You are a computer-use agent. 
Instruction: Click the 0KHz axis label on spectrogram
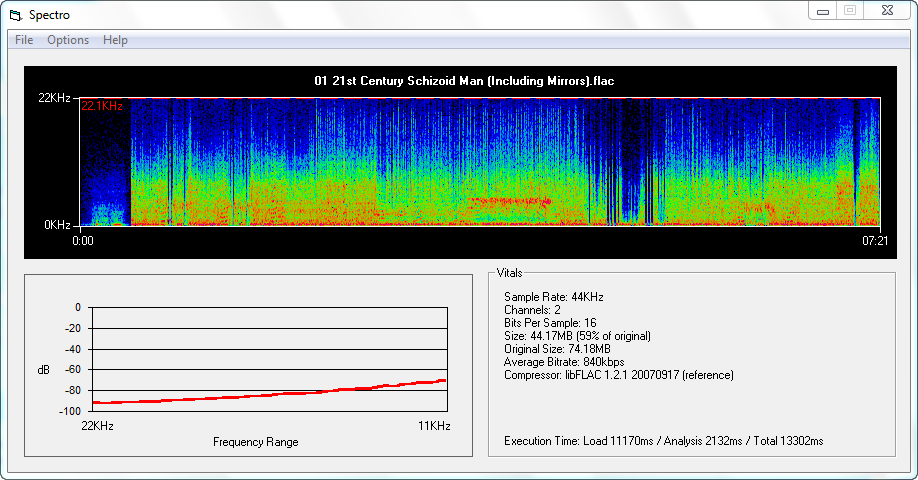[54, 225]
